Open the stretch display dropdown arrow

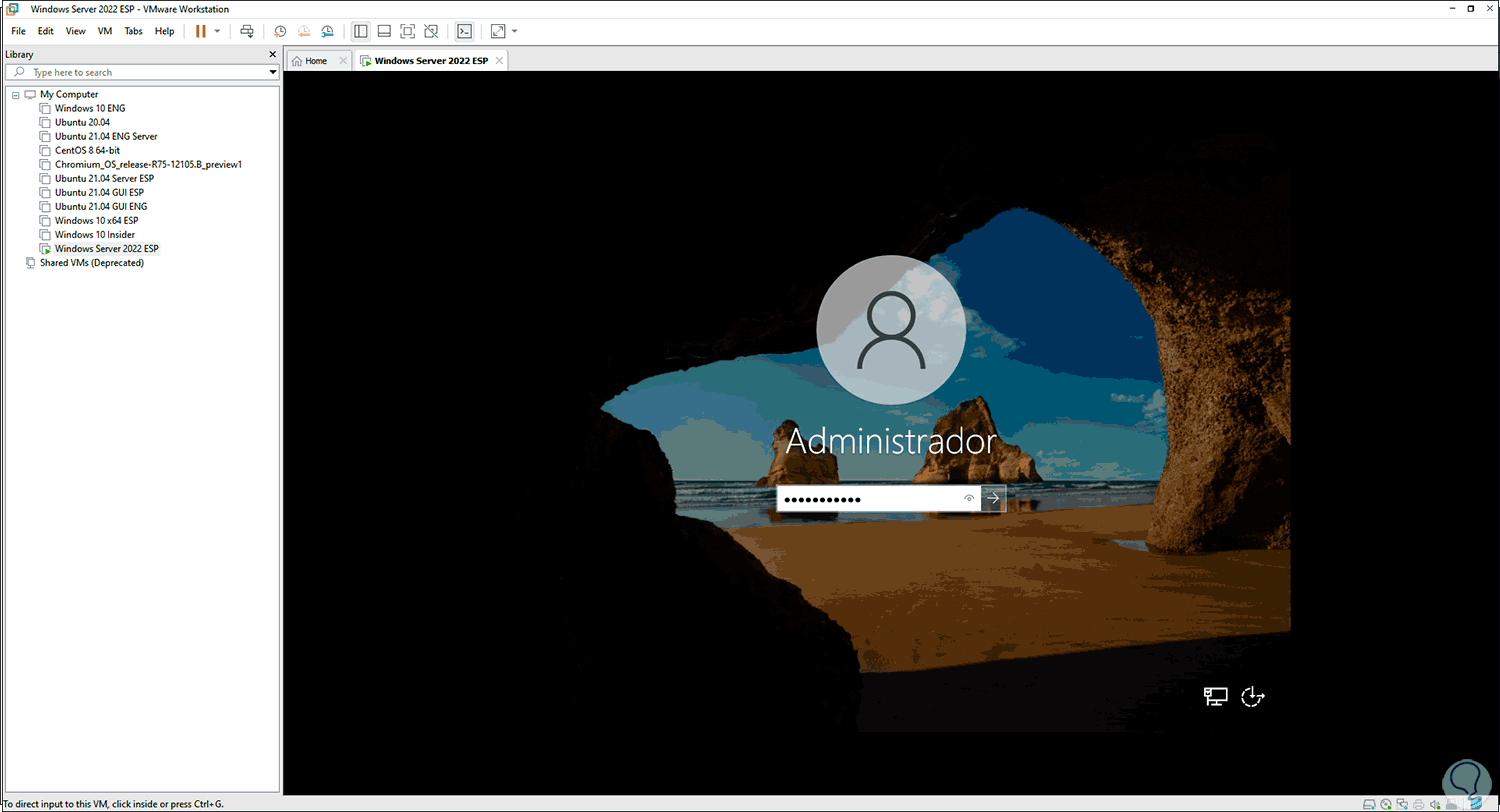[x=514, y=31]
